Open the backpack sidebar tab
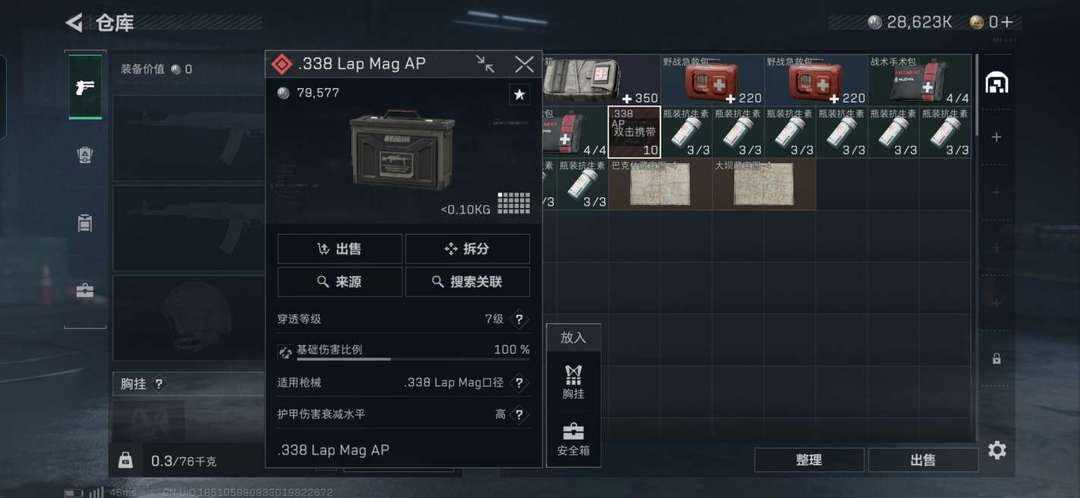The width and height of the screenshot is (1080, 498). tap(85, 223)
